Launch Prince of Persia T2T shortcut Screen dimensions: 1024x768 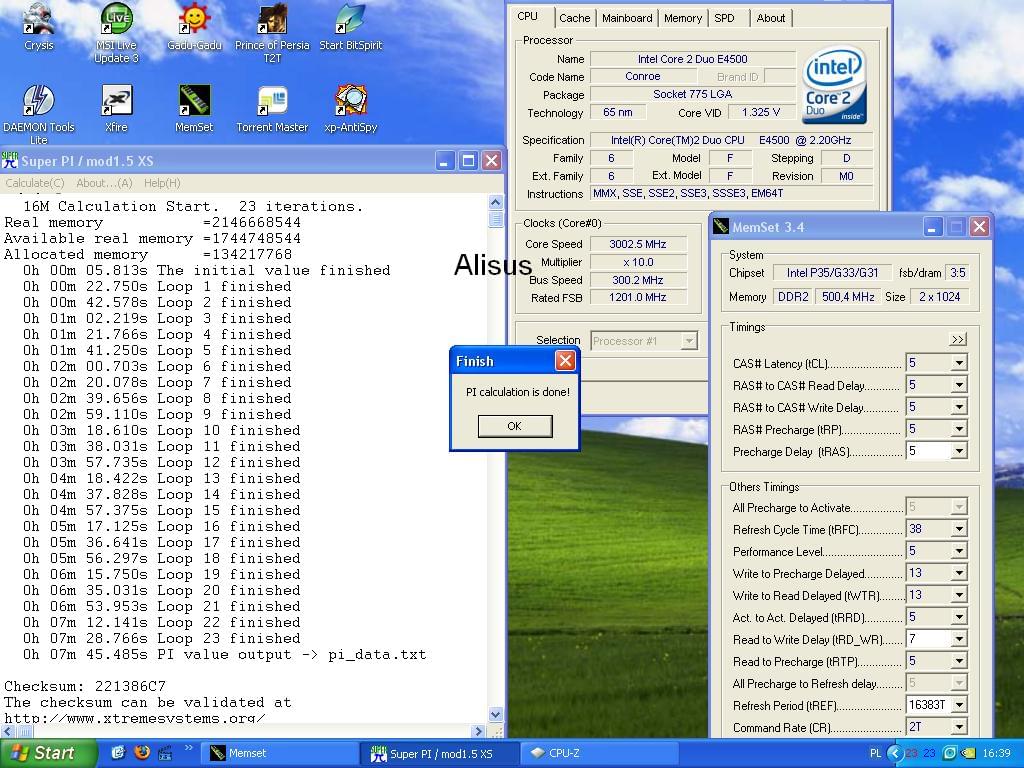point(272,33)
